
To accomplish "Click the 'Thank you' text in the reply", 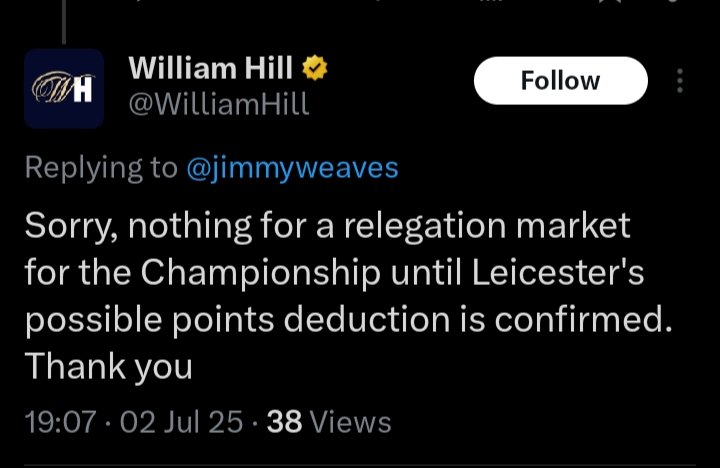I will point(108,367).
